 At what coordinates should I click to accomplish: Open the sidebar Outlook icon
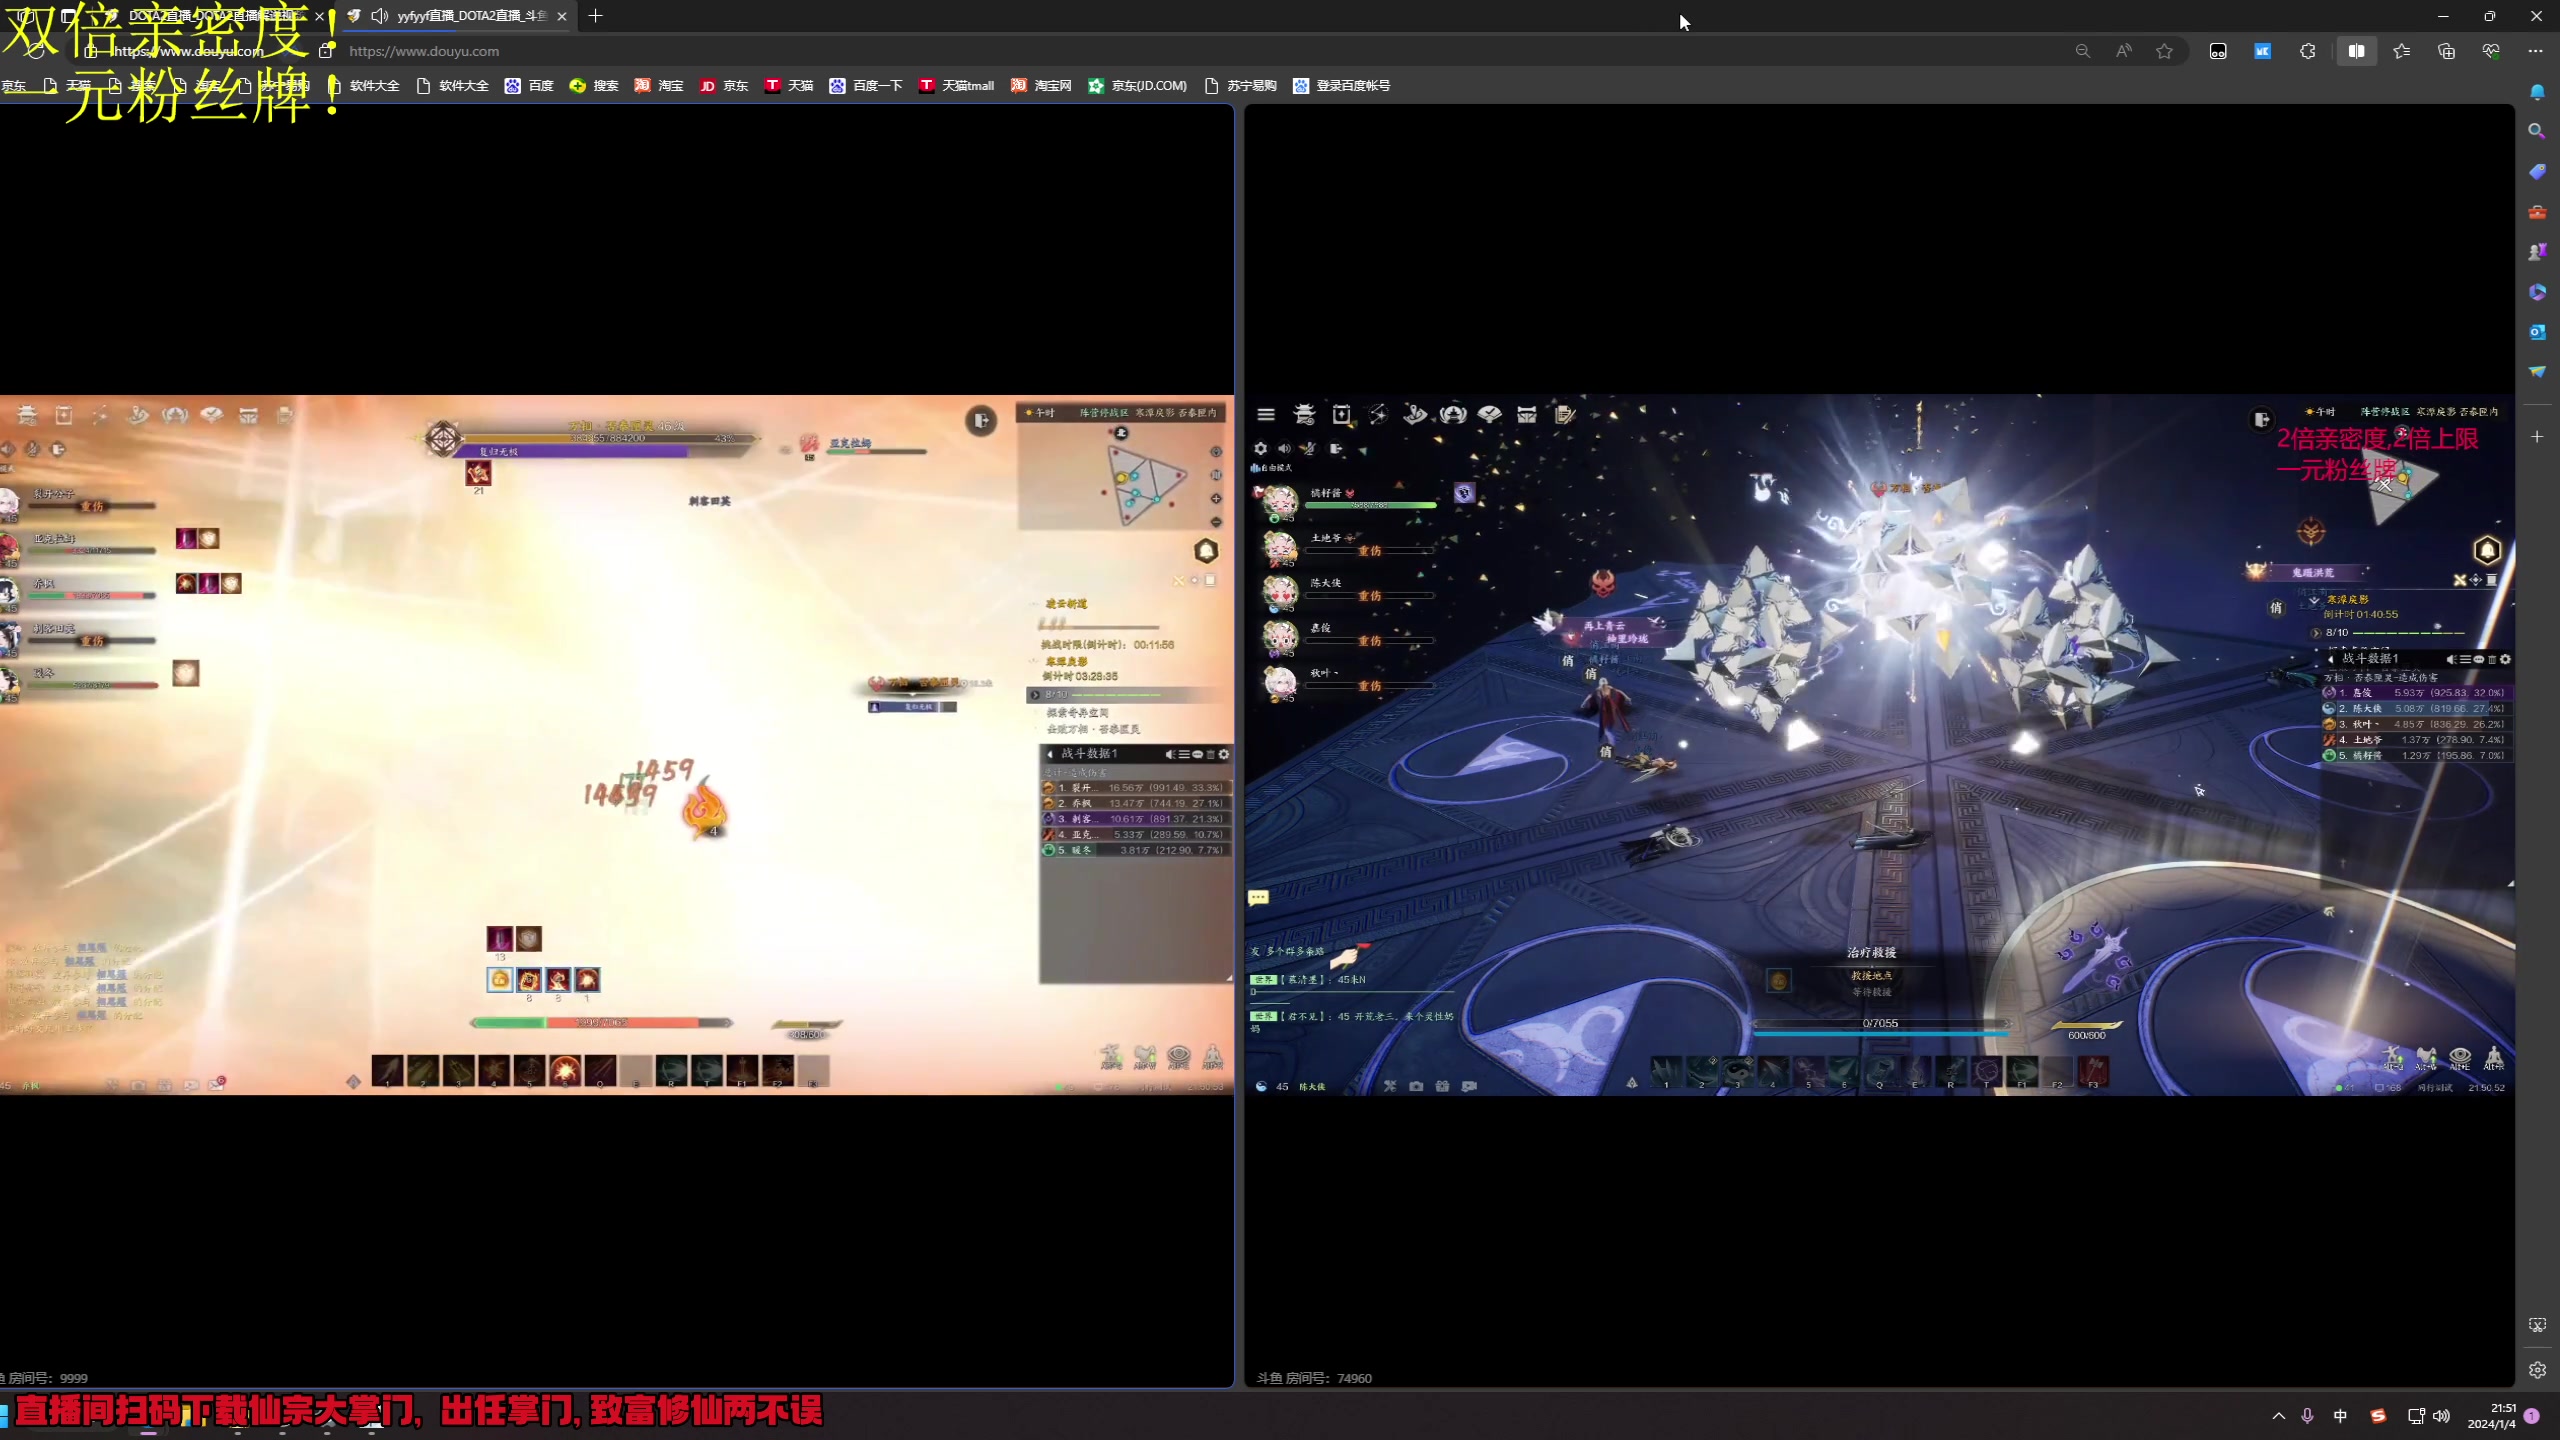click(x=2537, y=332)
